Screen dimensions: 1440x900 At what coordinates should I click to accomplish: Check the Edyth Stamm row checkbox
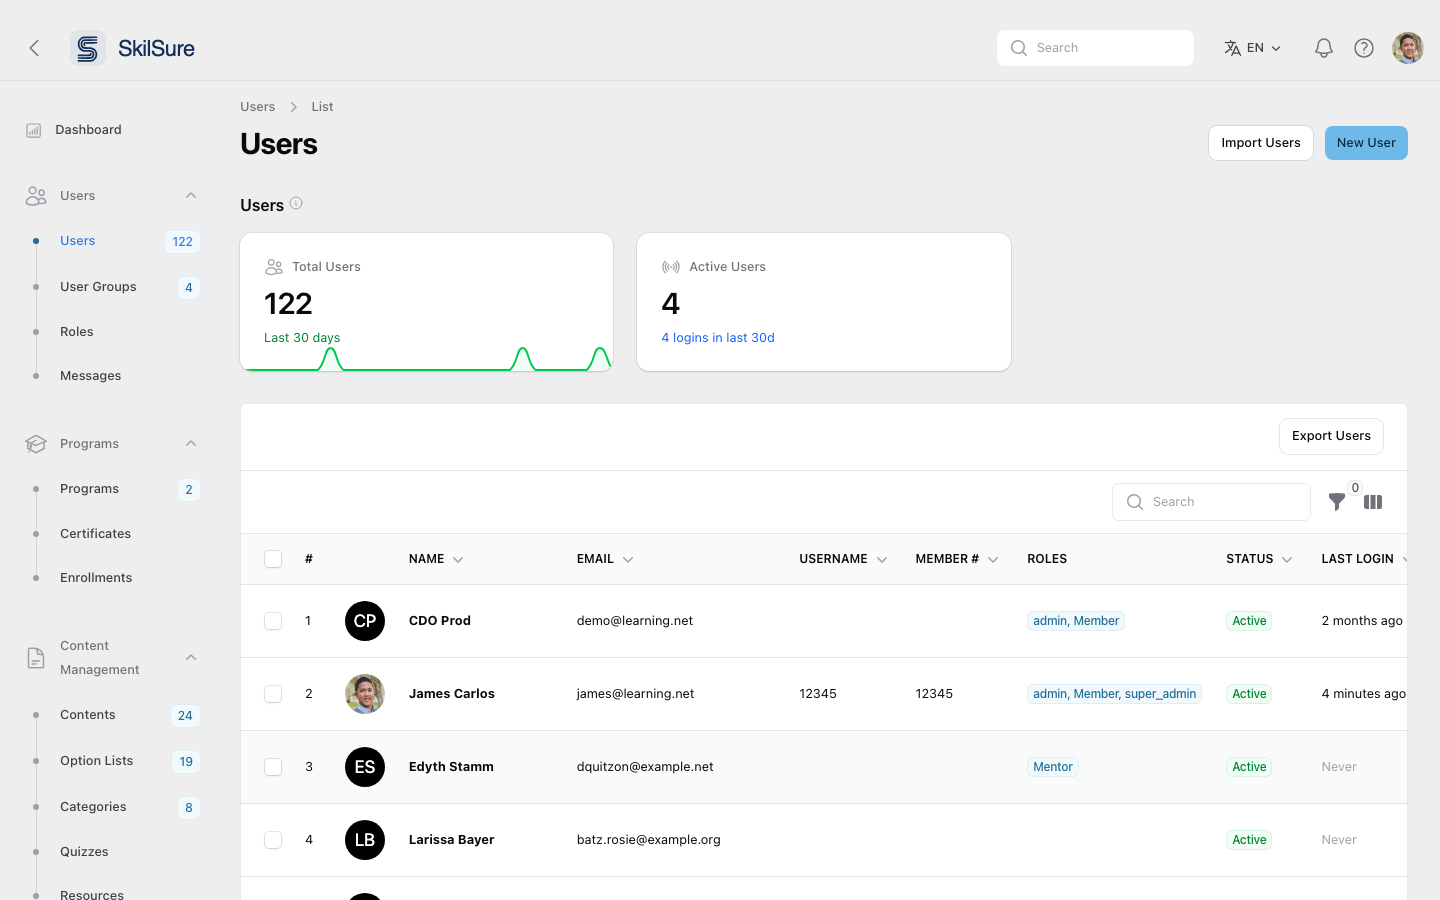tap(273, 767)
